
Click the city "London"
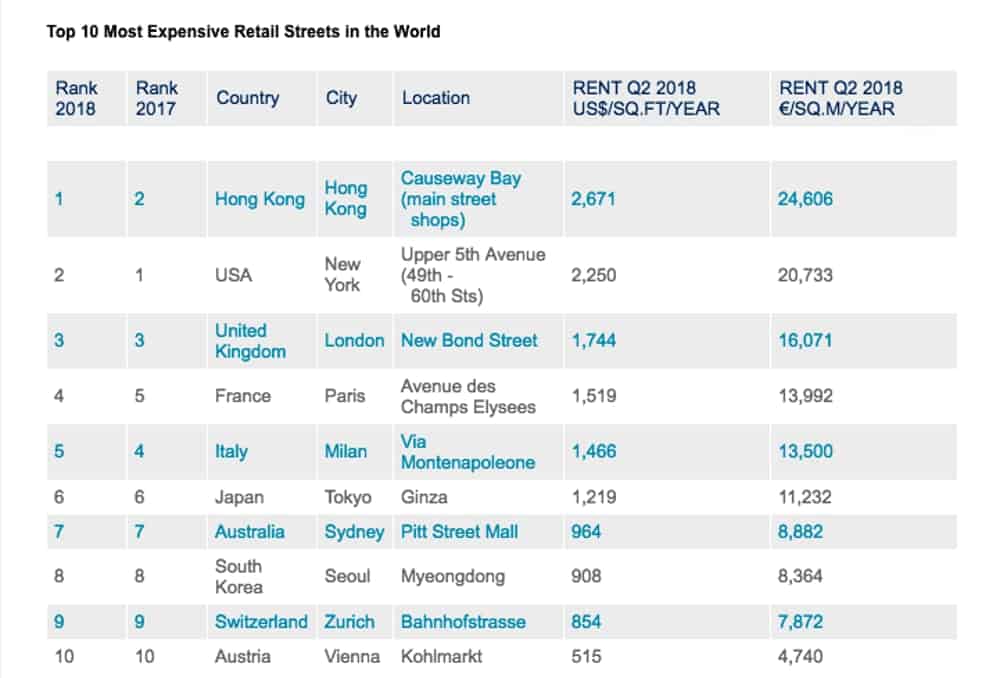coord(354,341)
